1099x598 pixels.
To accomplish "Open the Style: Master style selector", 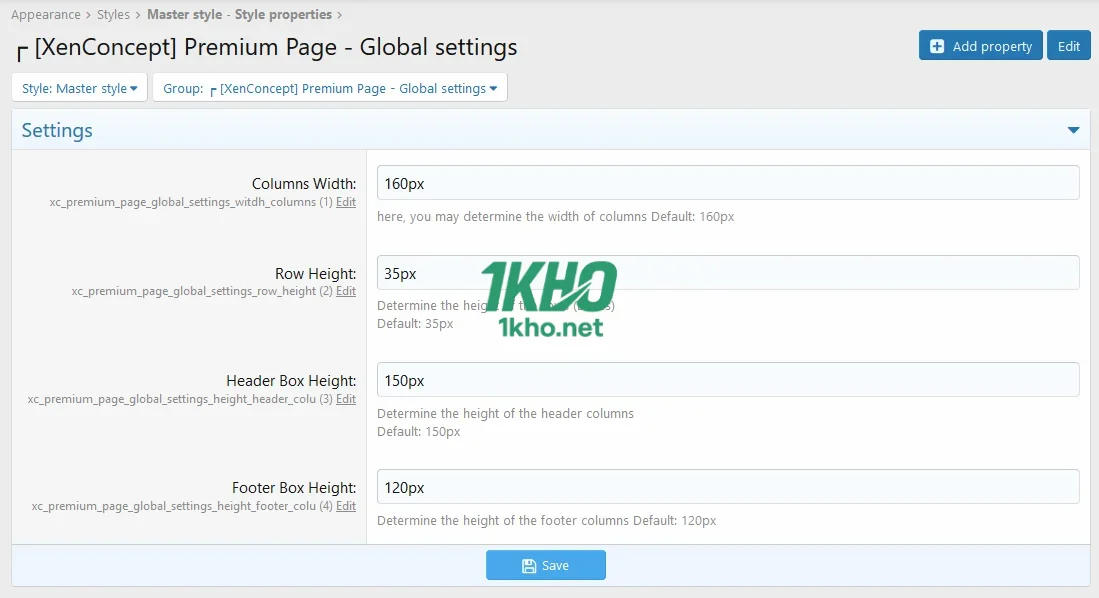I will pyautogui.click(x=78, y=87).
